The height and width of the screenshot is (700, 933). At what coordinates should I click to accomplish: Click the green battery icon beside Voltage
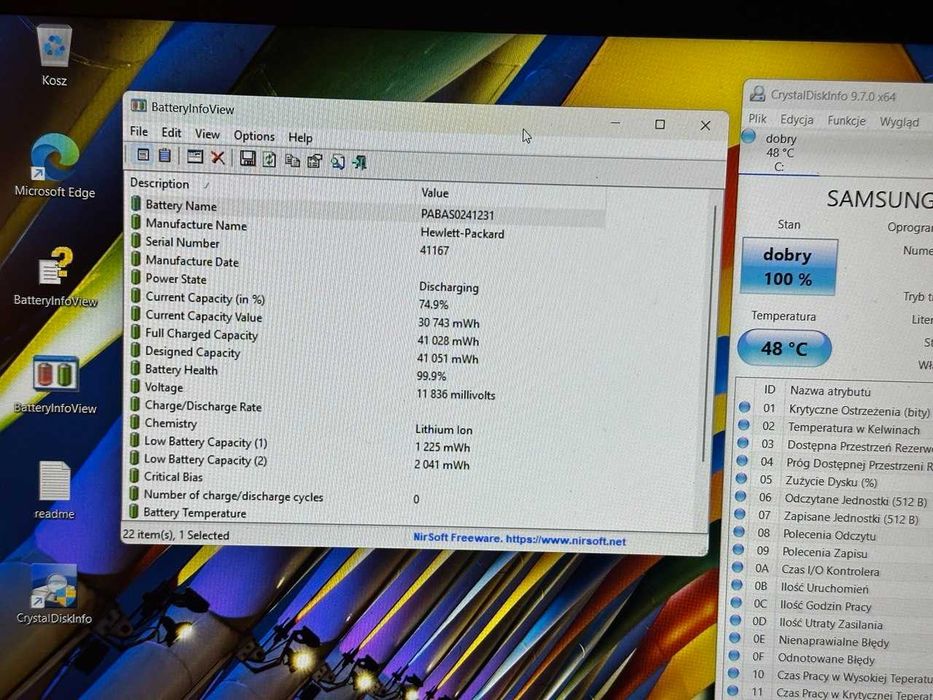click(135, 386)
